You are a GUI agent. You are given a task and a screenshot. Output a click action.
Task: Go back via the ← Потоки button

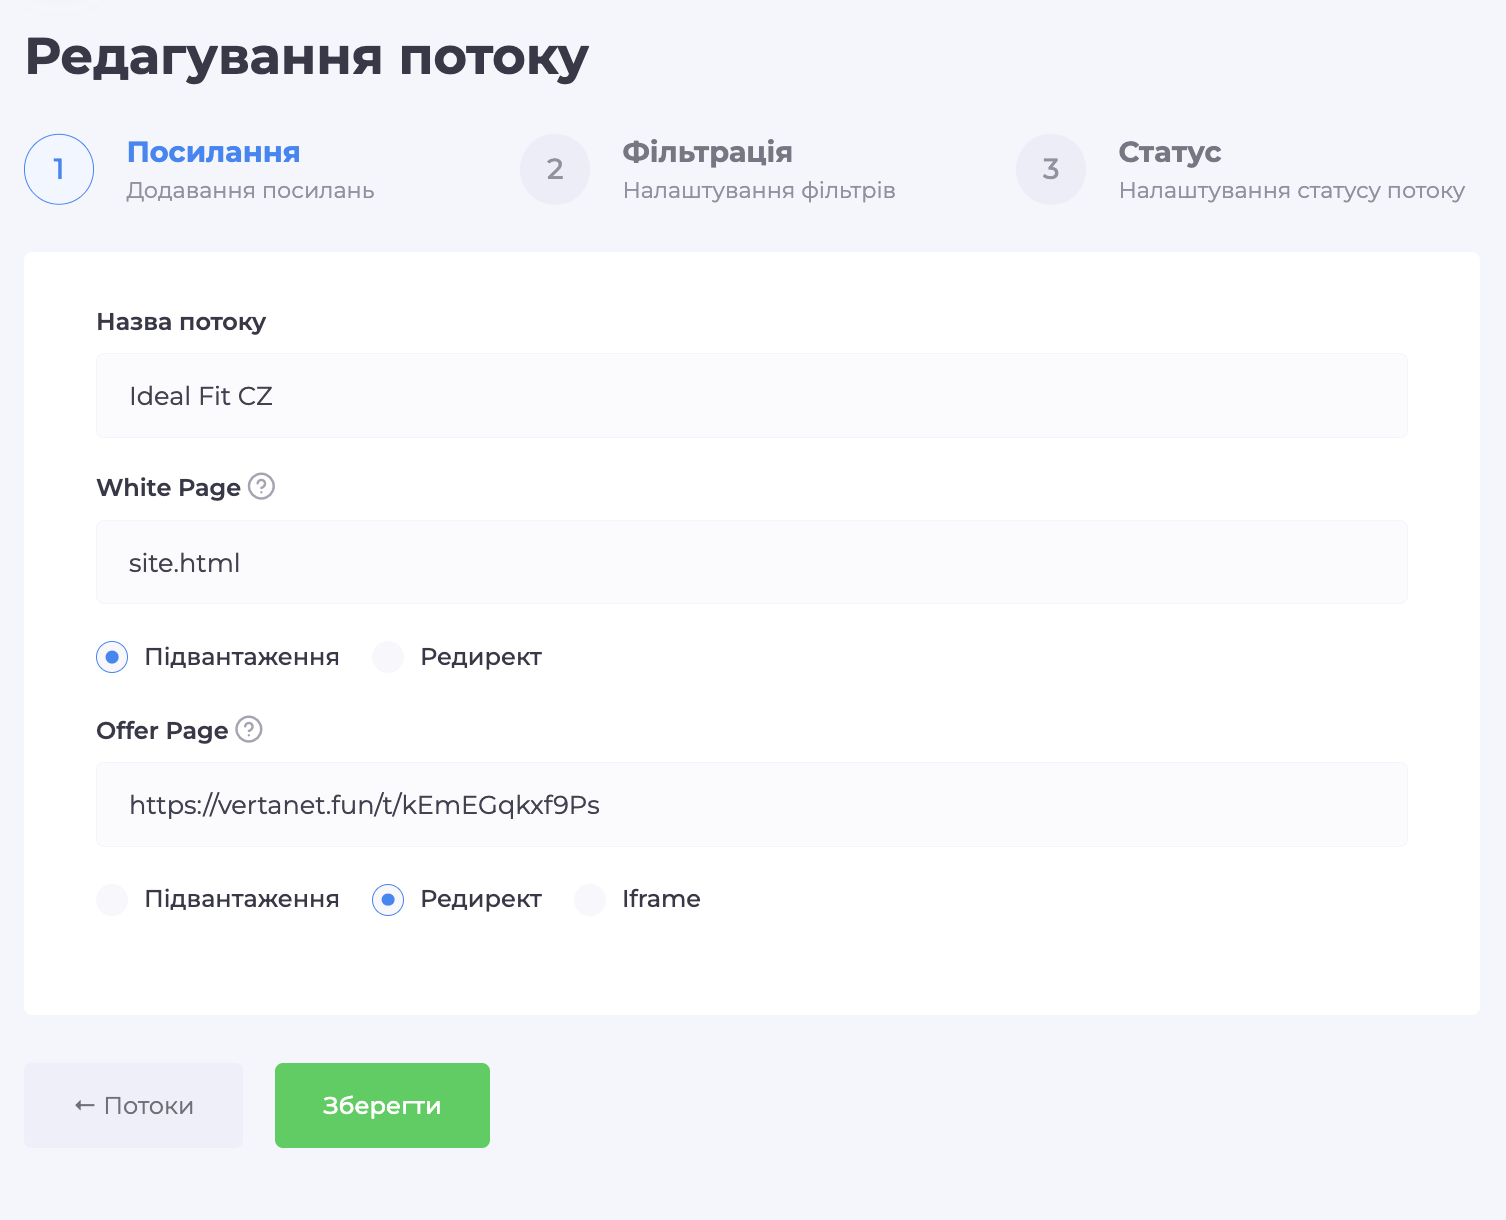pos(133,1105)
